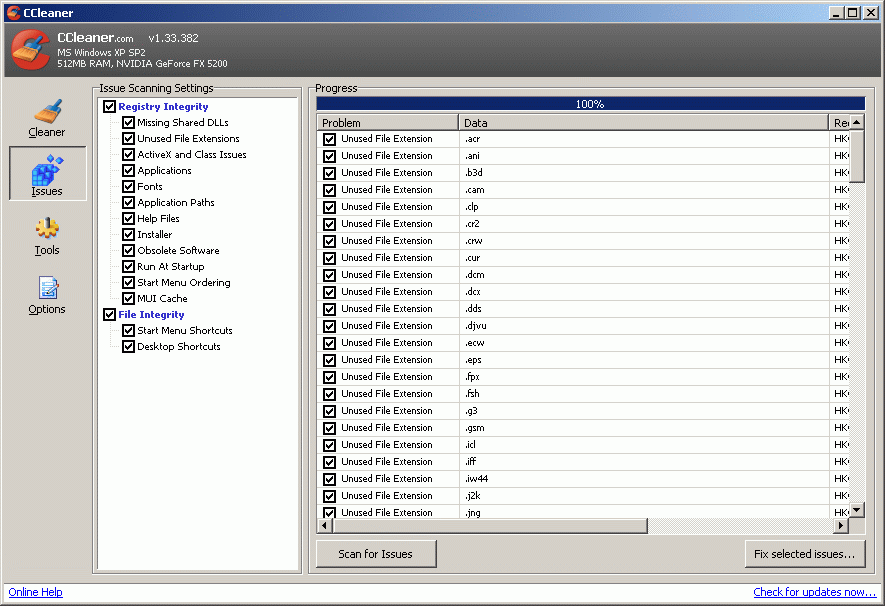Click the v1.33.382 version text

coord(173,38)
